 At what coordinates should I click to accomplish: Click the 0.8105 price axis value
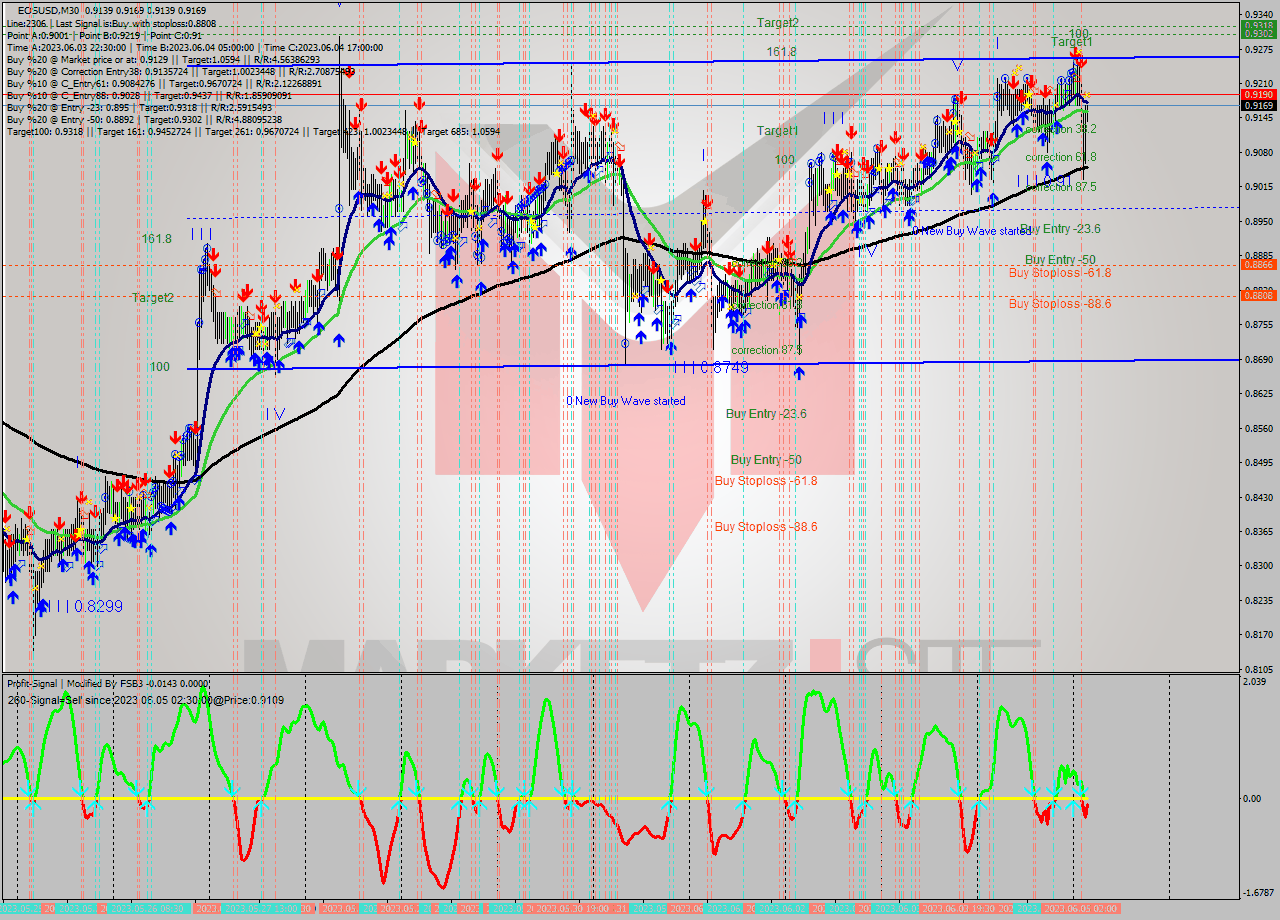[x=1257, y=668]
